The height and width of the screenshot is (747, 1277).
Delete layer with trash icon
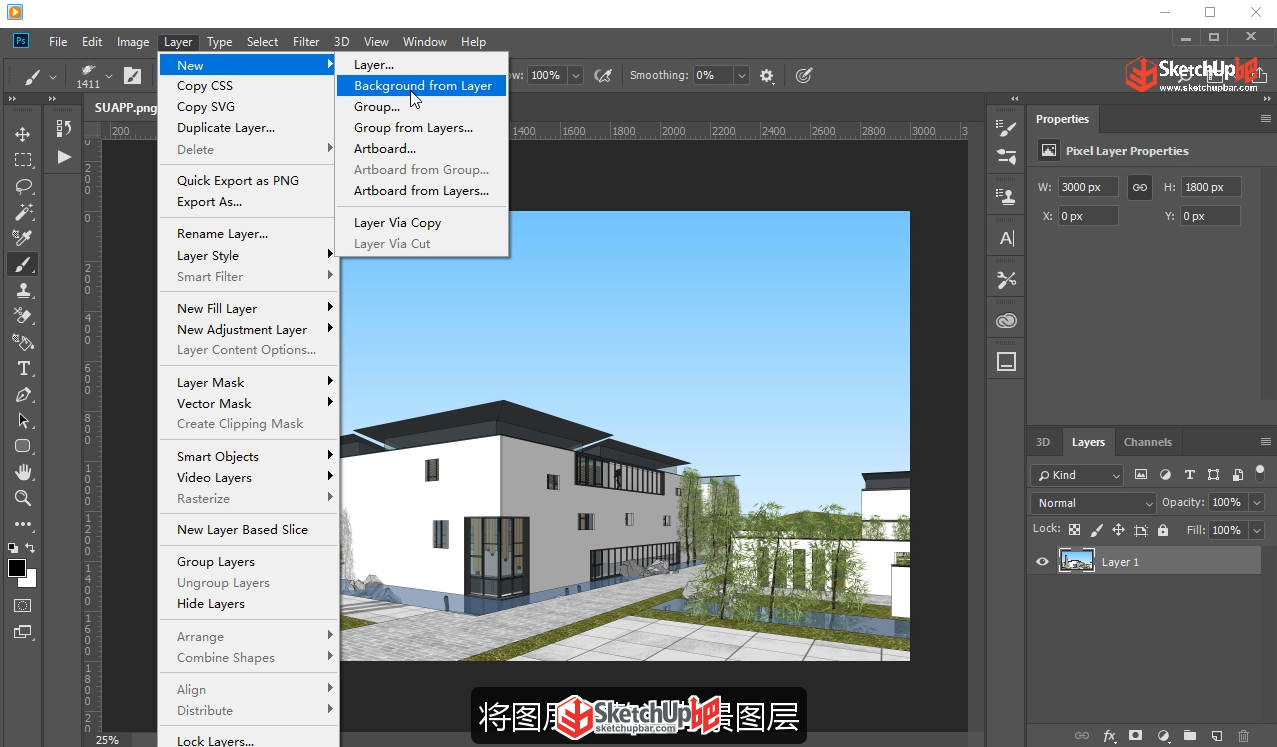pyautogui.click(x=1244, y=736)
